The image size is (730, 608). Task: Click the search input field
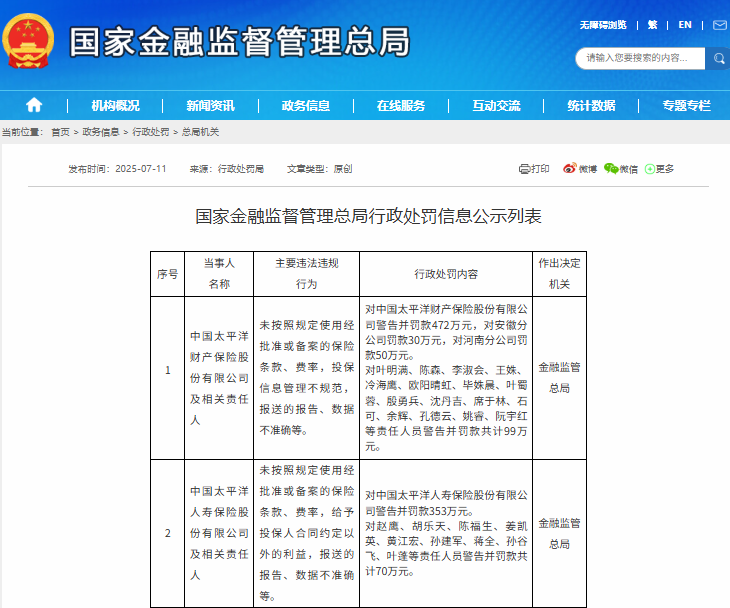(x=641, y=59)
